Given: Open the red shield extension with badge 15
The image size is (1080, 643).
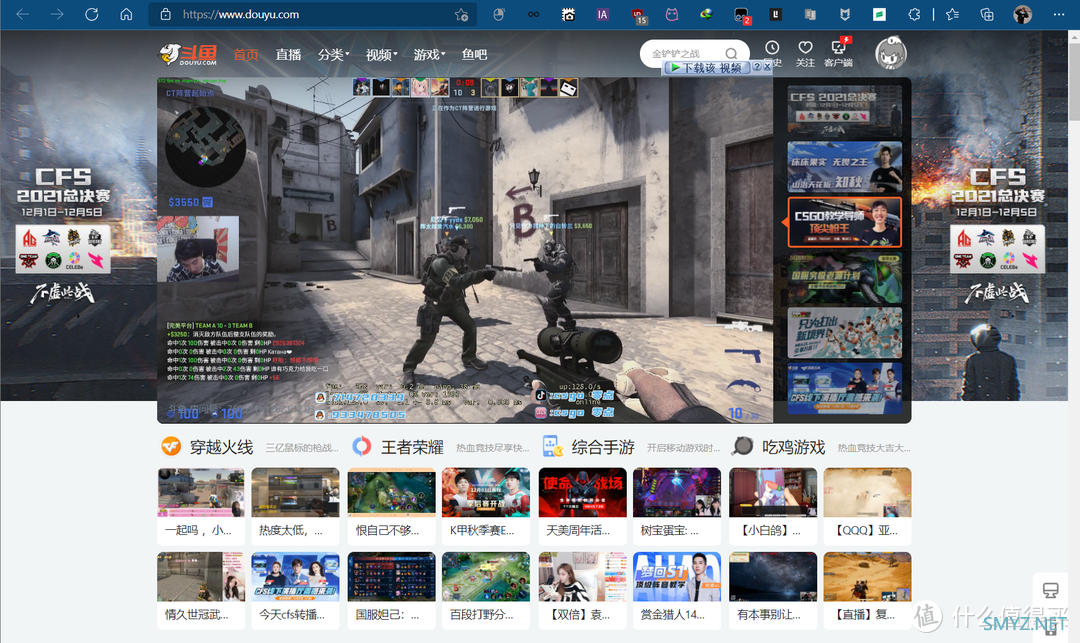Looking at the screenshot, I should (x=638, y=15).
